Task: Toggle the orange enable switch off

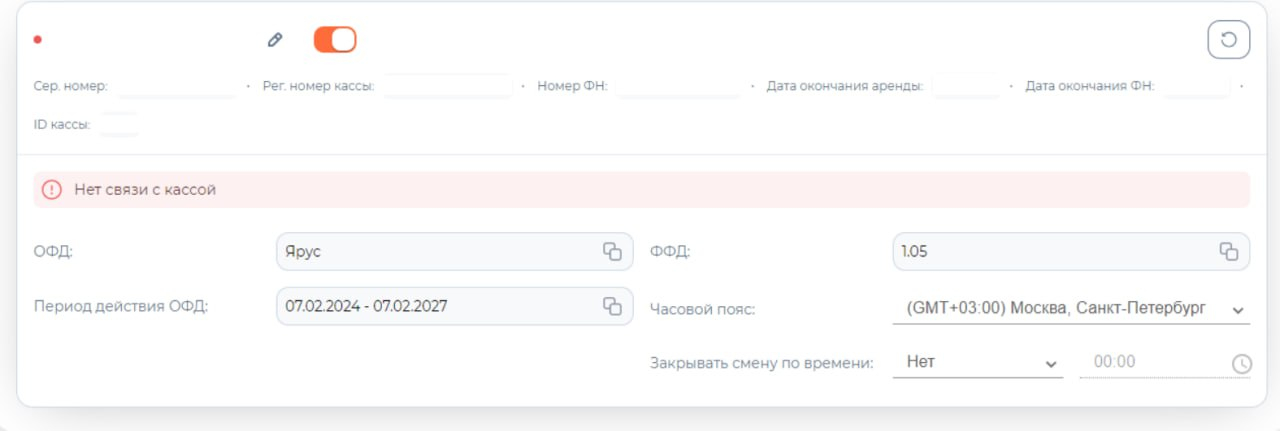Action: coord(335,40)
